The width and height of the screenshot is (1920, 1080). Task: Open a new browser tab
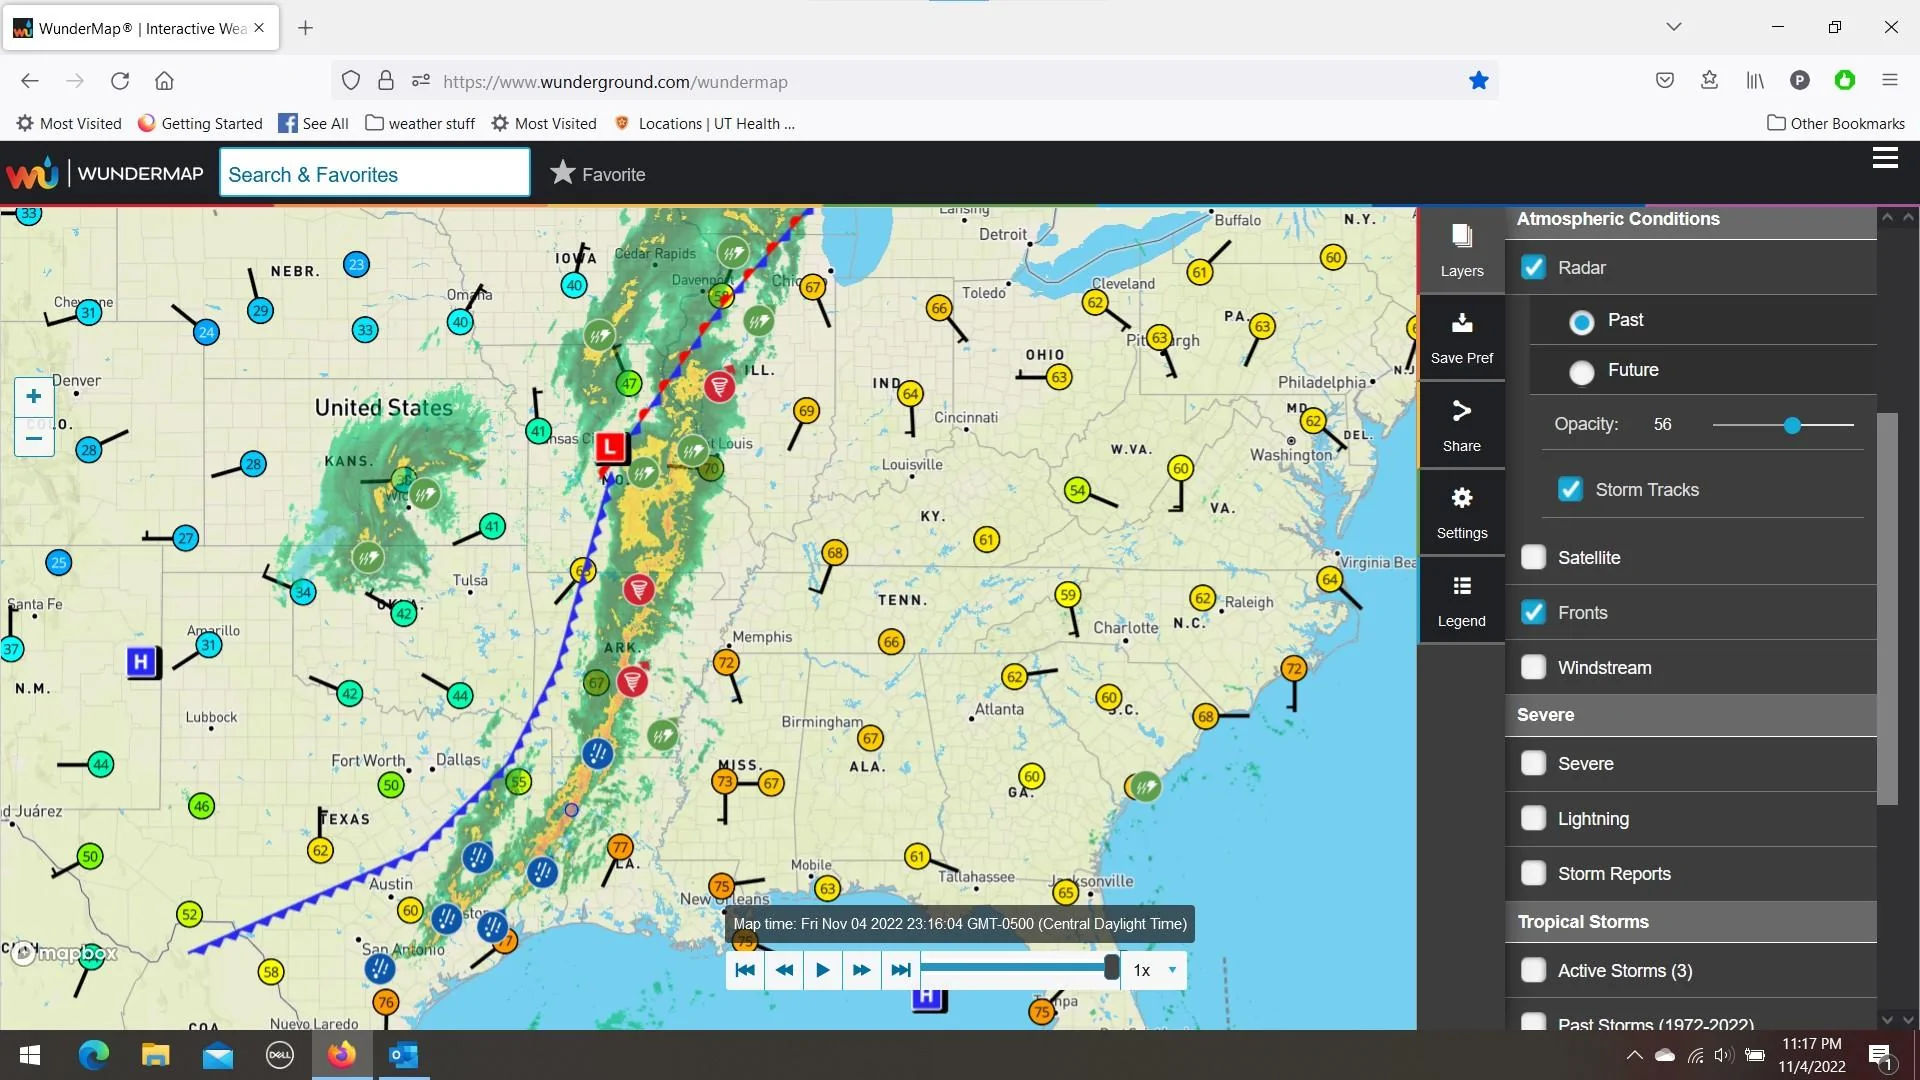point(306,28)
